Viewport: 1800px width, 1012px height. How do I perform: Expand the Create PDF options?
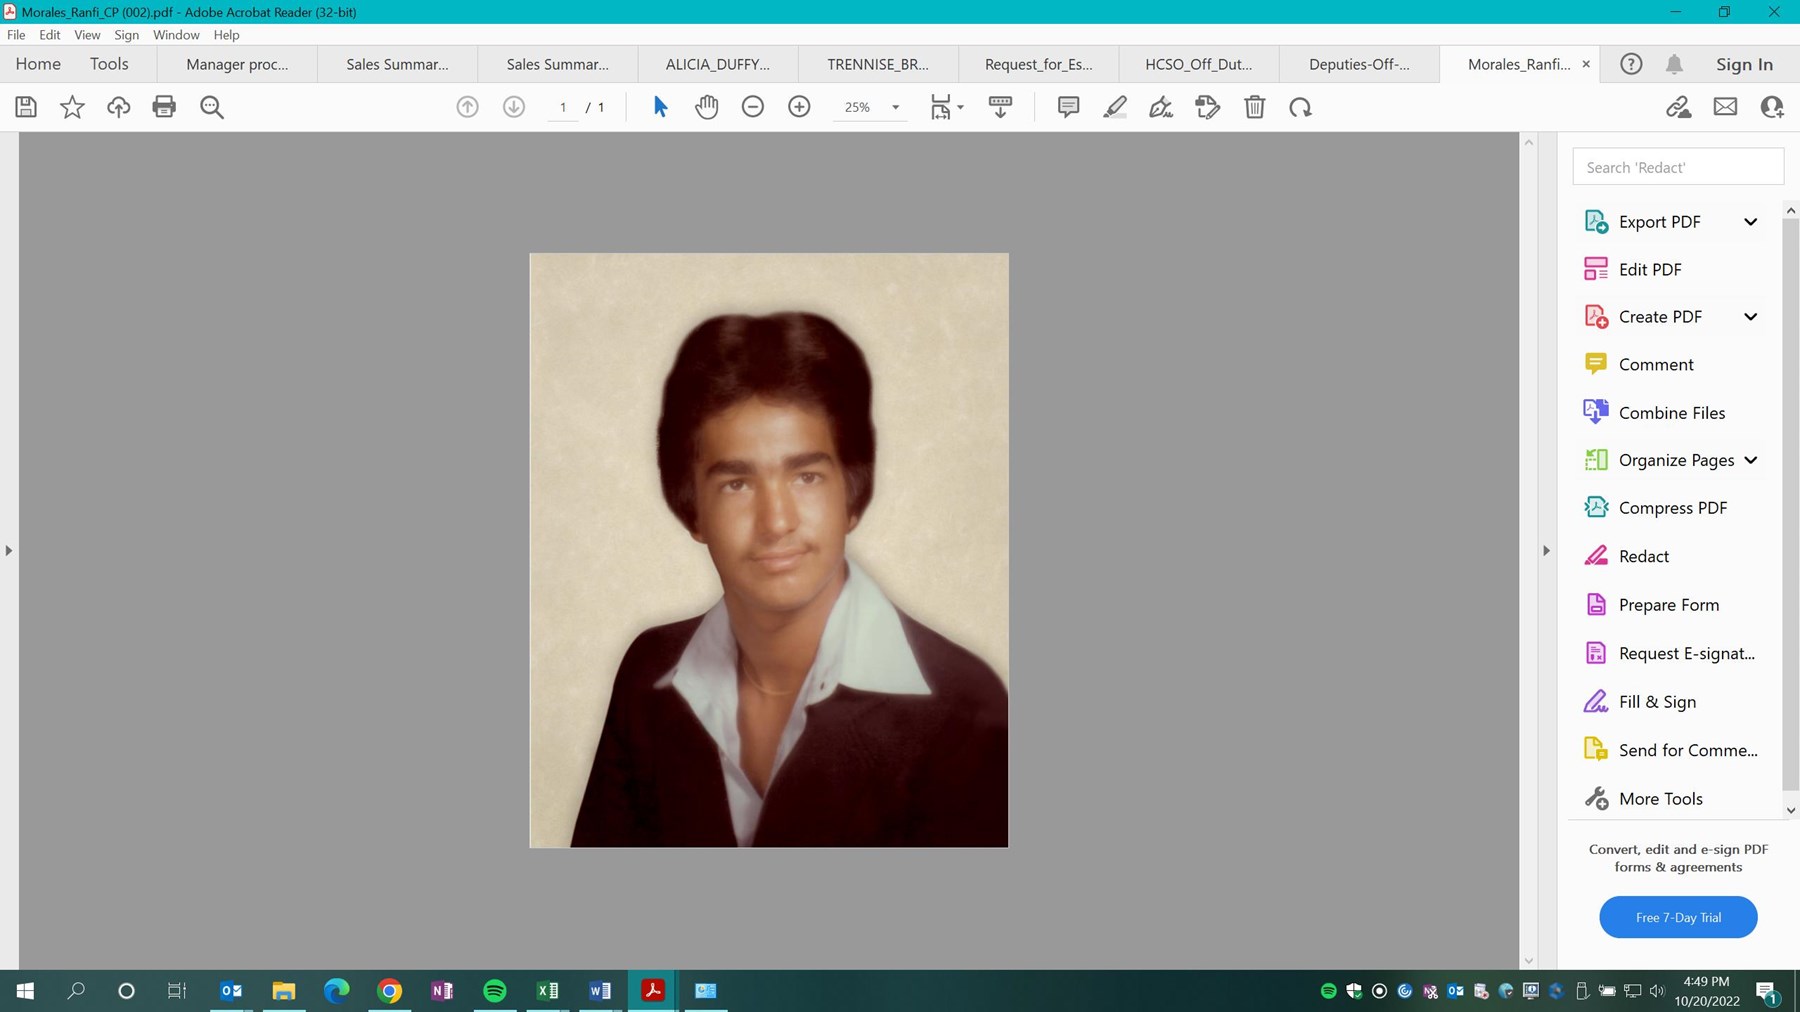click(1751, 316)
